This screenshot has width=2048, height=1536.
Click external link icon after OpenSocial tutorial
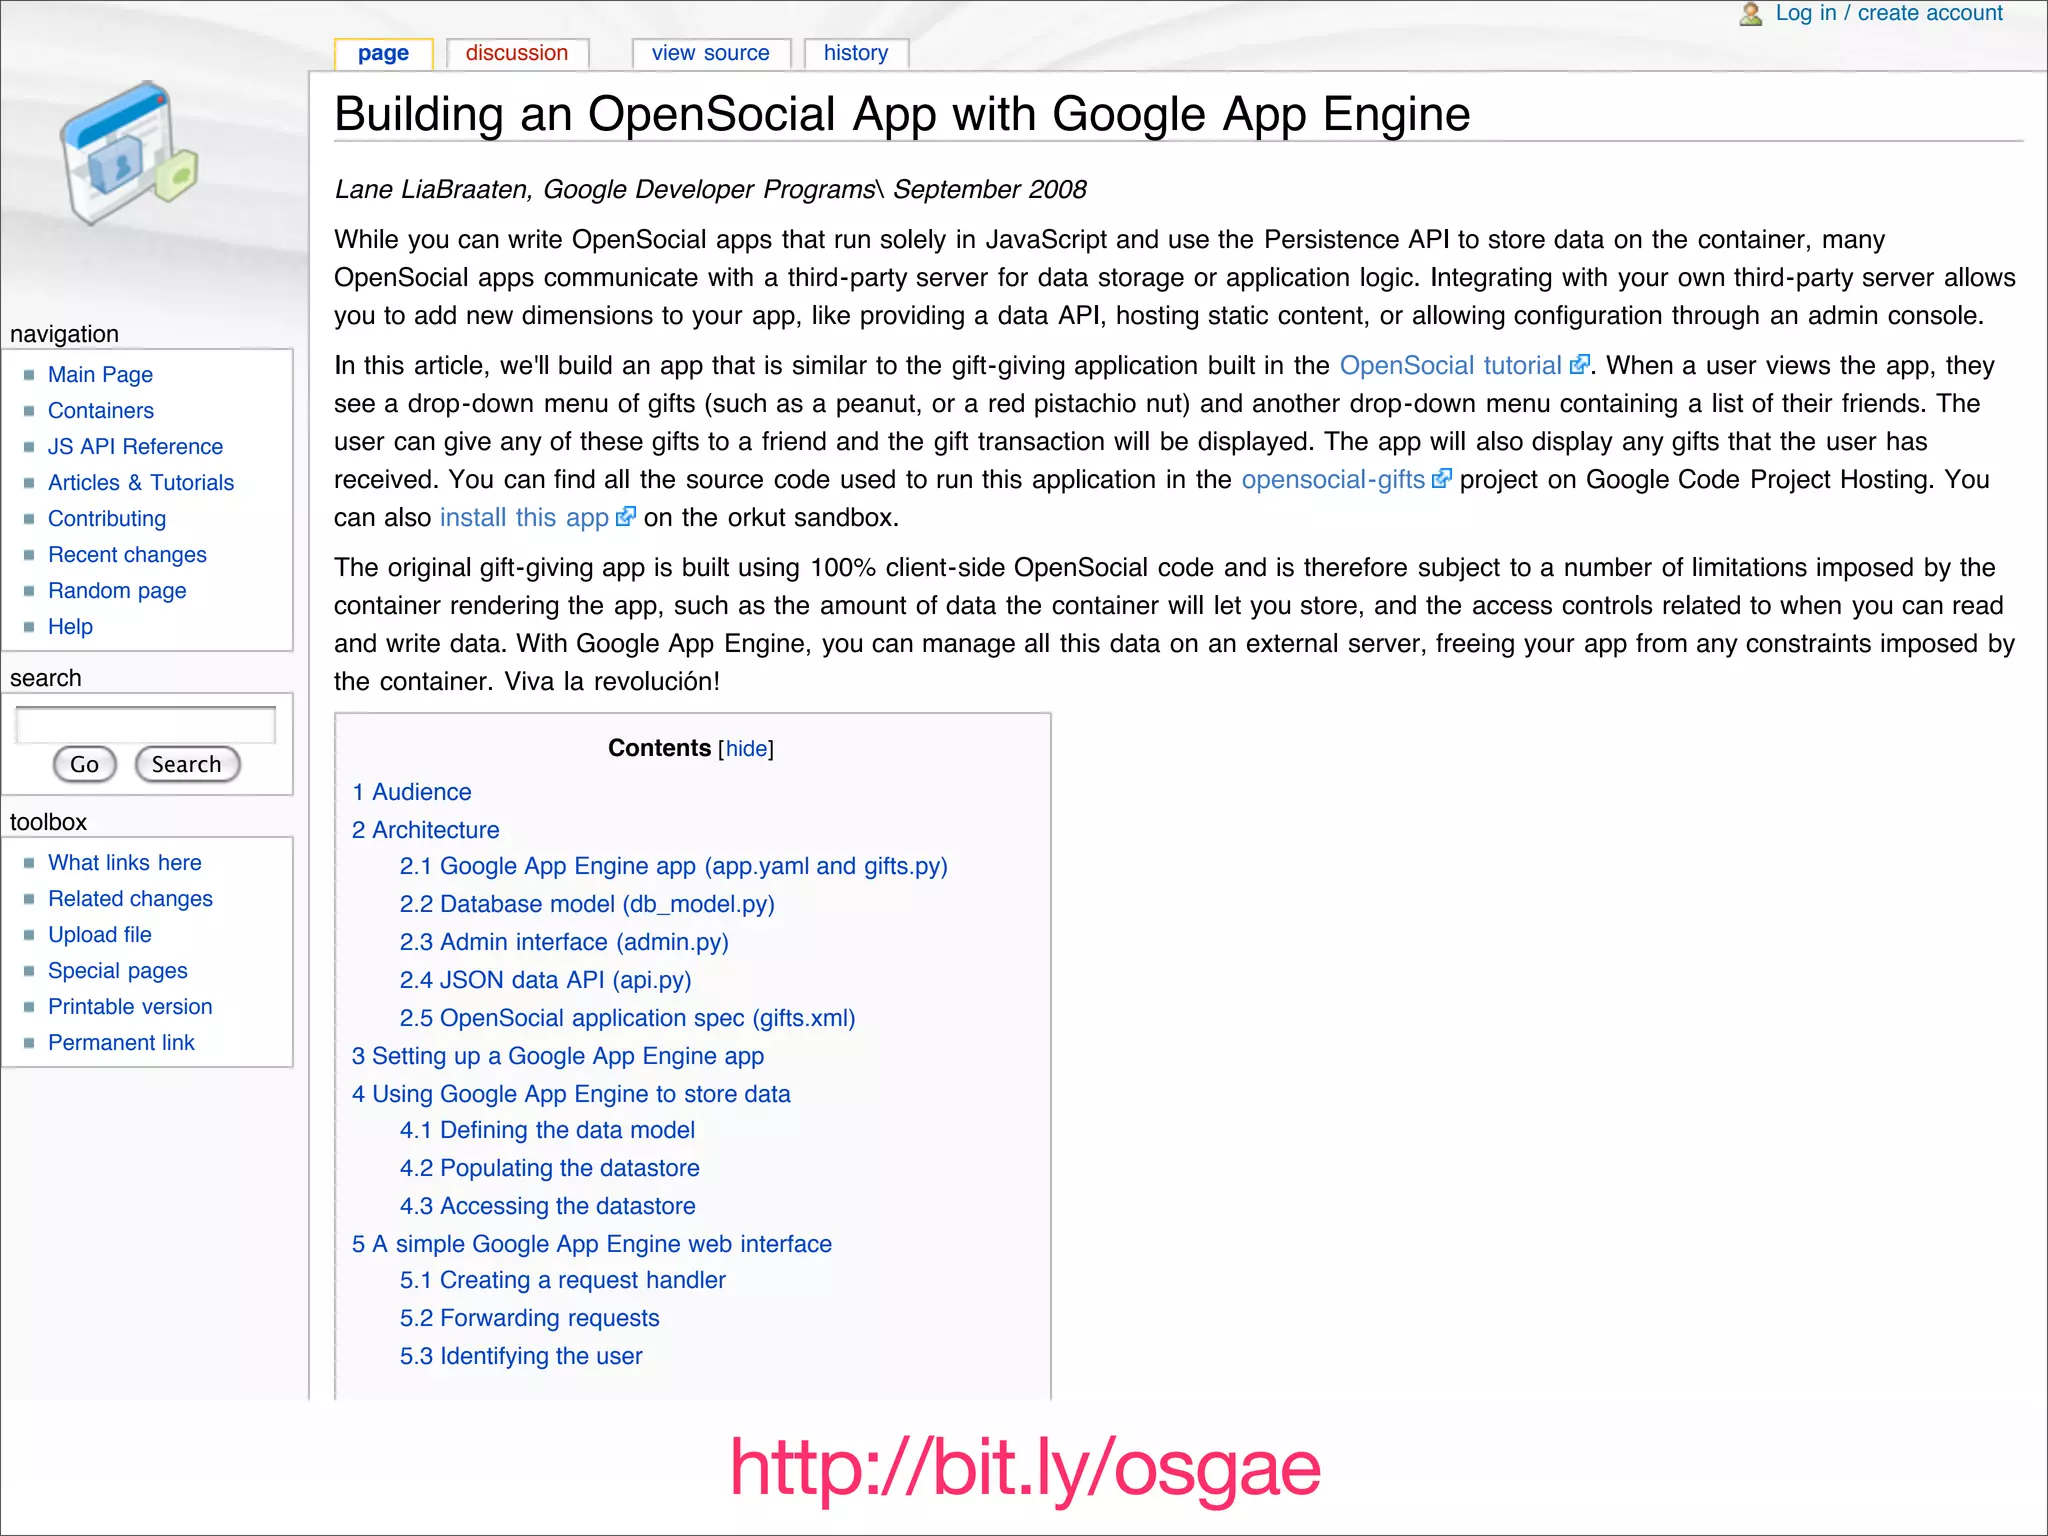(1579, 365)
